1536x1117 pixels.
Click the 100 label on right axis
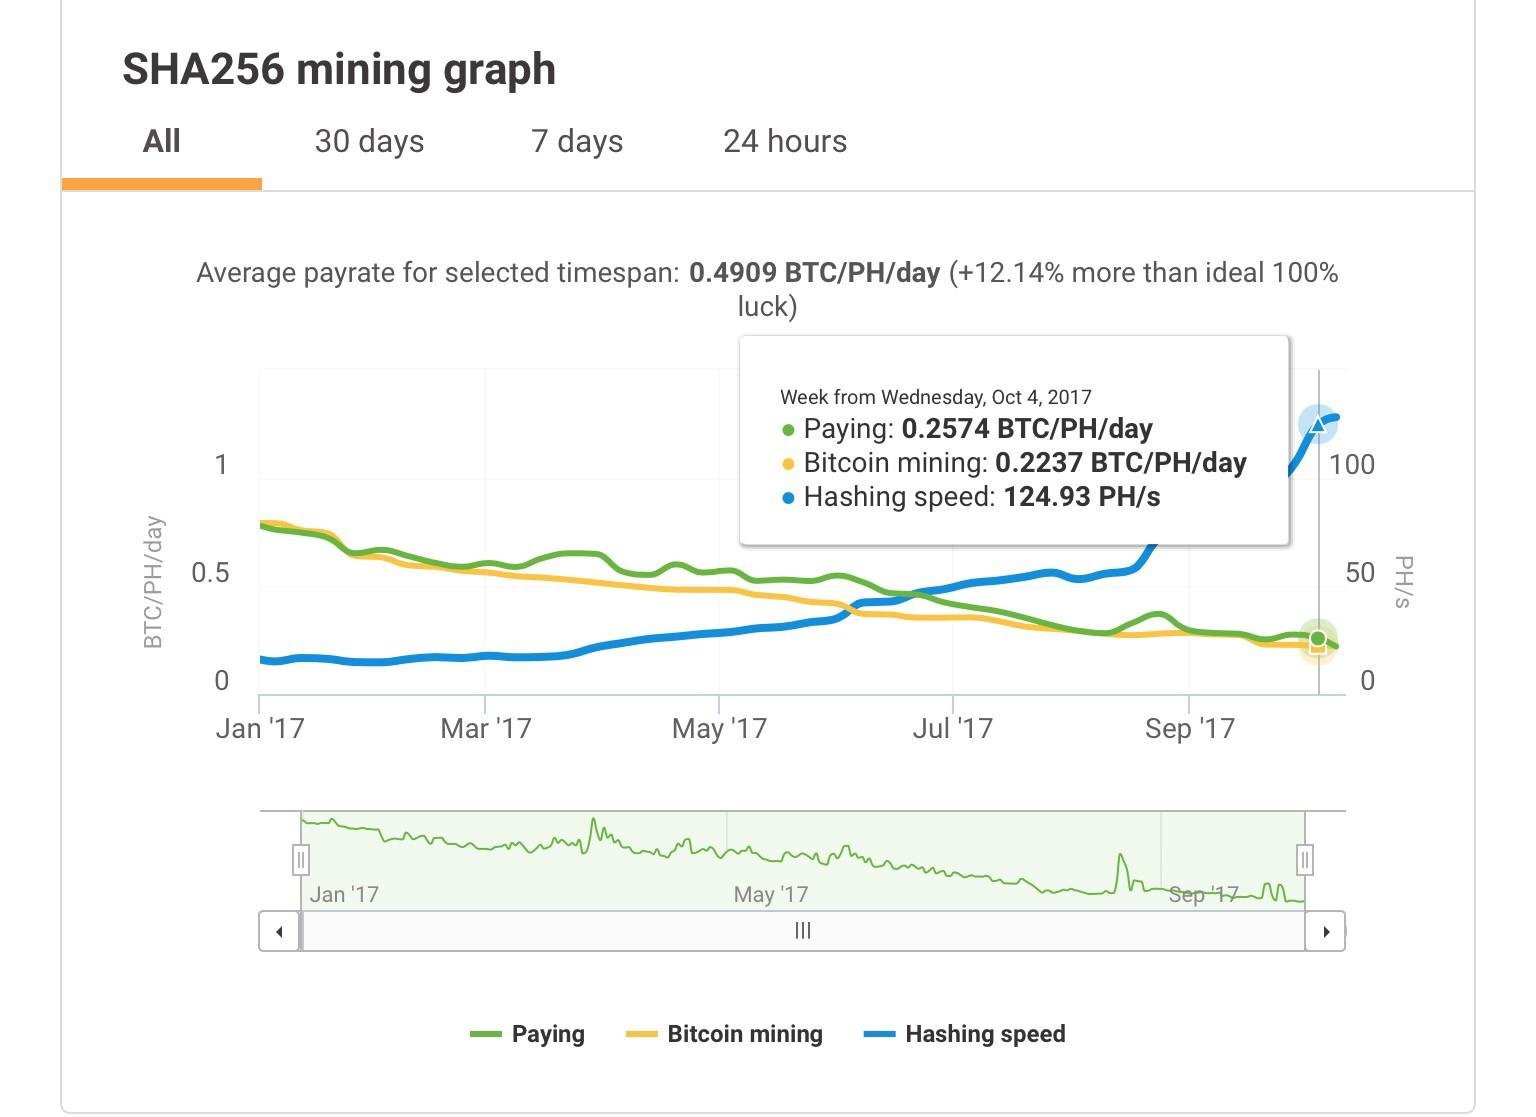click(1352, 464)
